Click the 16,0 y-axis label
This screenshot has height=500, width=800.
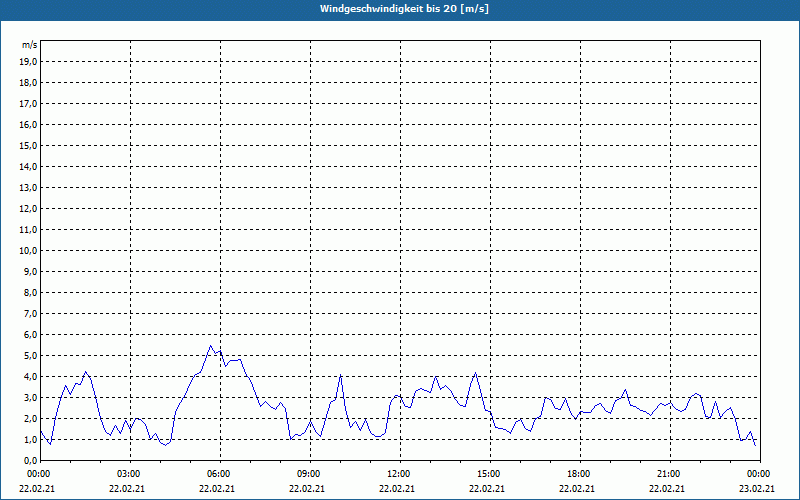[x=28, y=124]
